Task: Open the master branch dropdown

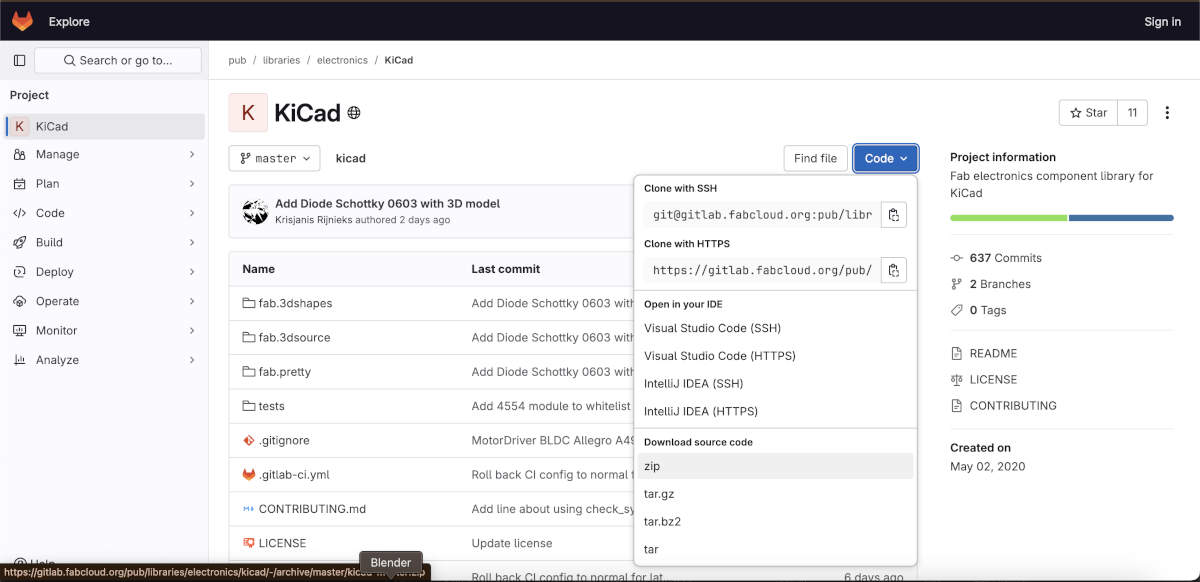Action: coord(275,158)
